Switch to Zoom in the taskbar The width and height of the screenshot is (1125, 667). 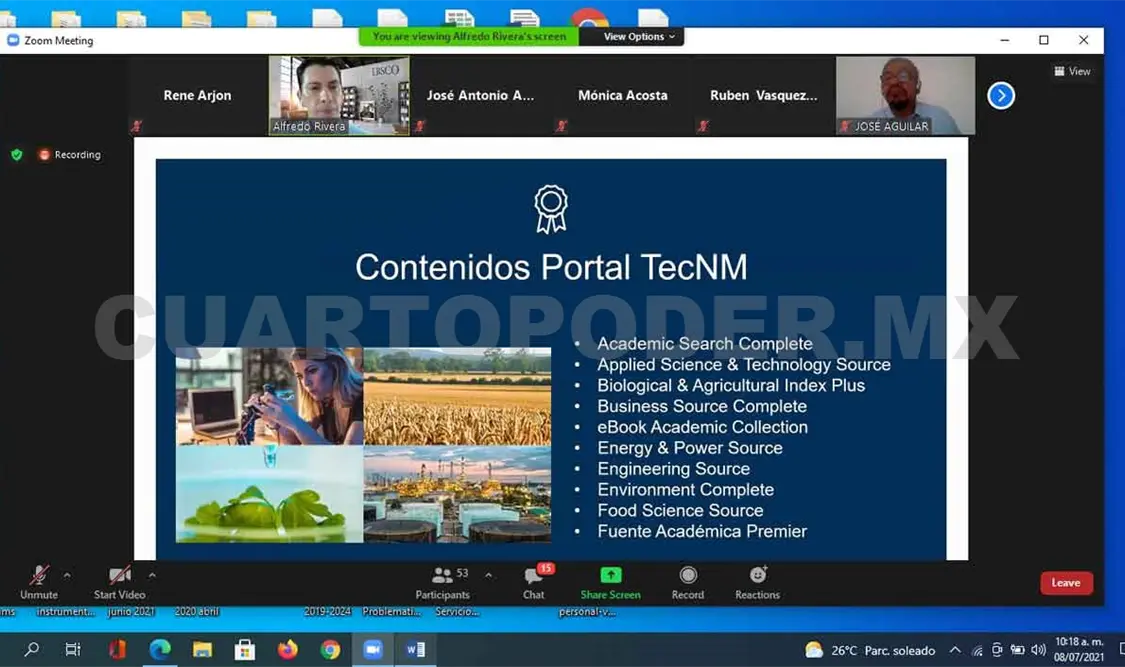click(x=372, y=650)
